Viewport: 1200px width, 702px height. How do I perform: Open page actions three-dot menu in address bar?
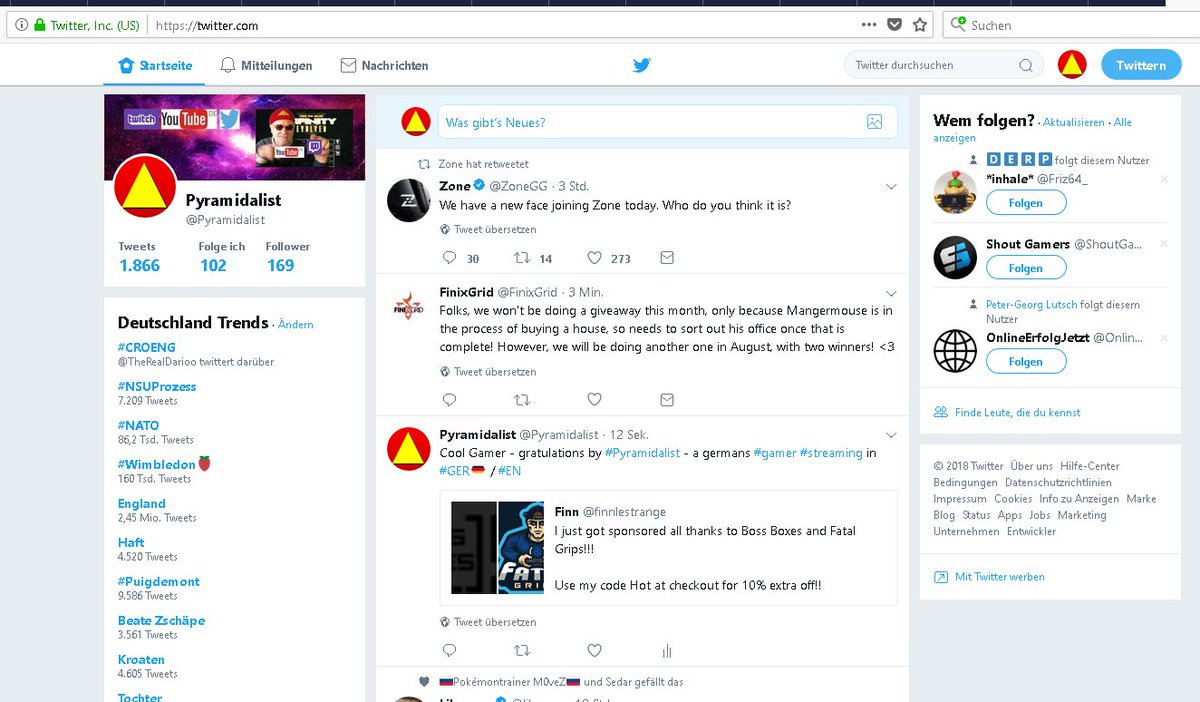pyautogui.click(x=869, y=25)
